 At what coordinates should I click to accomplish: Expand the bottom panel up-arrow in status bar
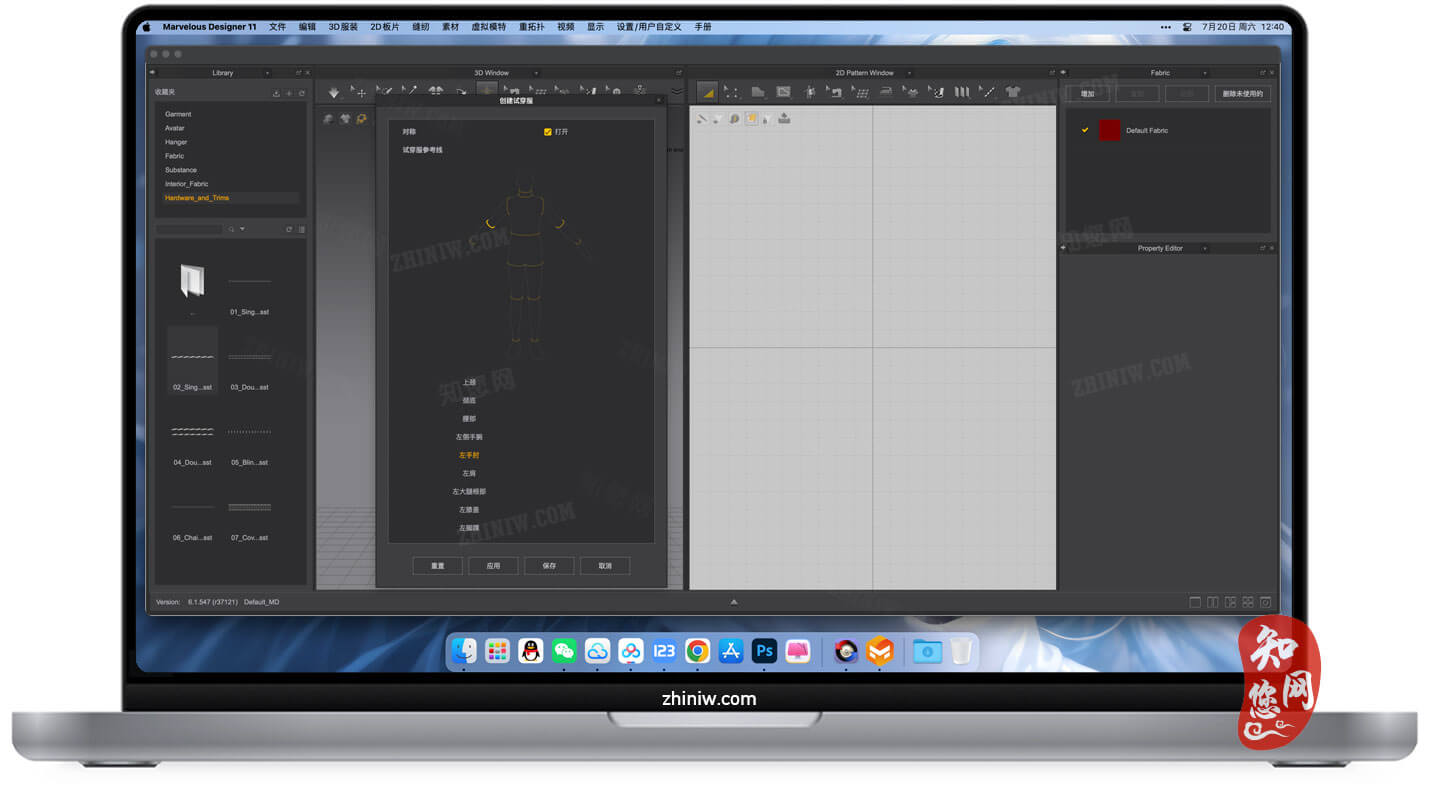click(734, 602)
